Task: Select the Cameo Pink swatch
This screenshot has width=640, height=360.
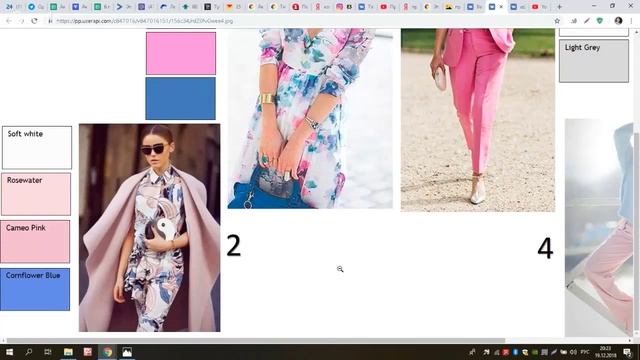Action: (x=35, y=242)
